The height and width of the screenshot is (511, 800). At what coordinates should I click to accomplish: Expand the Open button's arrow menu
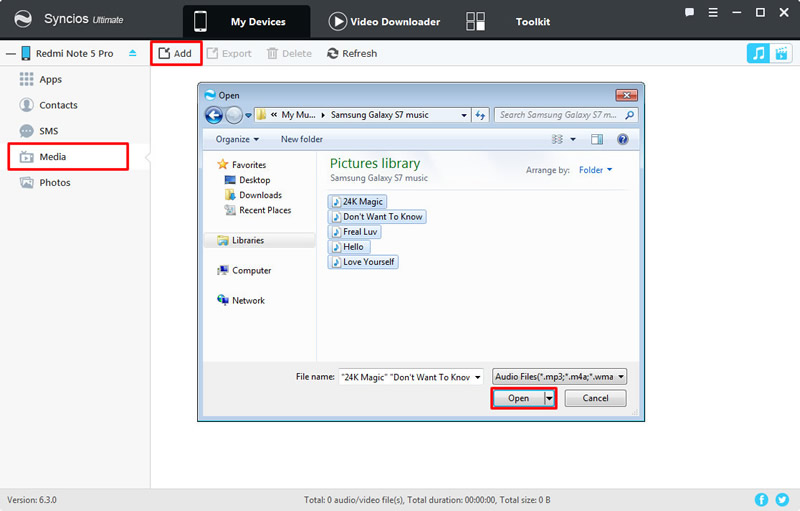click(x=549, y=398)
